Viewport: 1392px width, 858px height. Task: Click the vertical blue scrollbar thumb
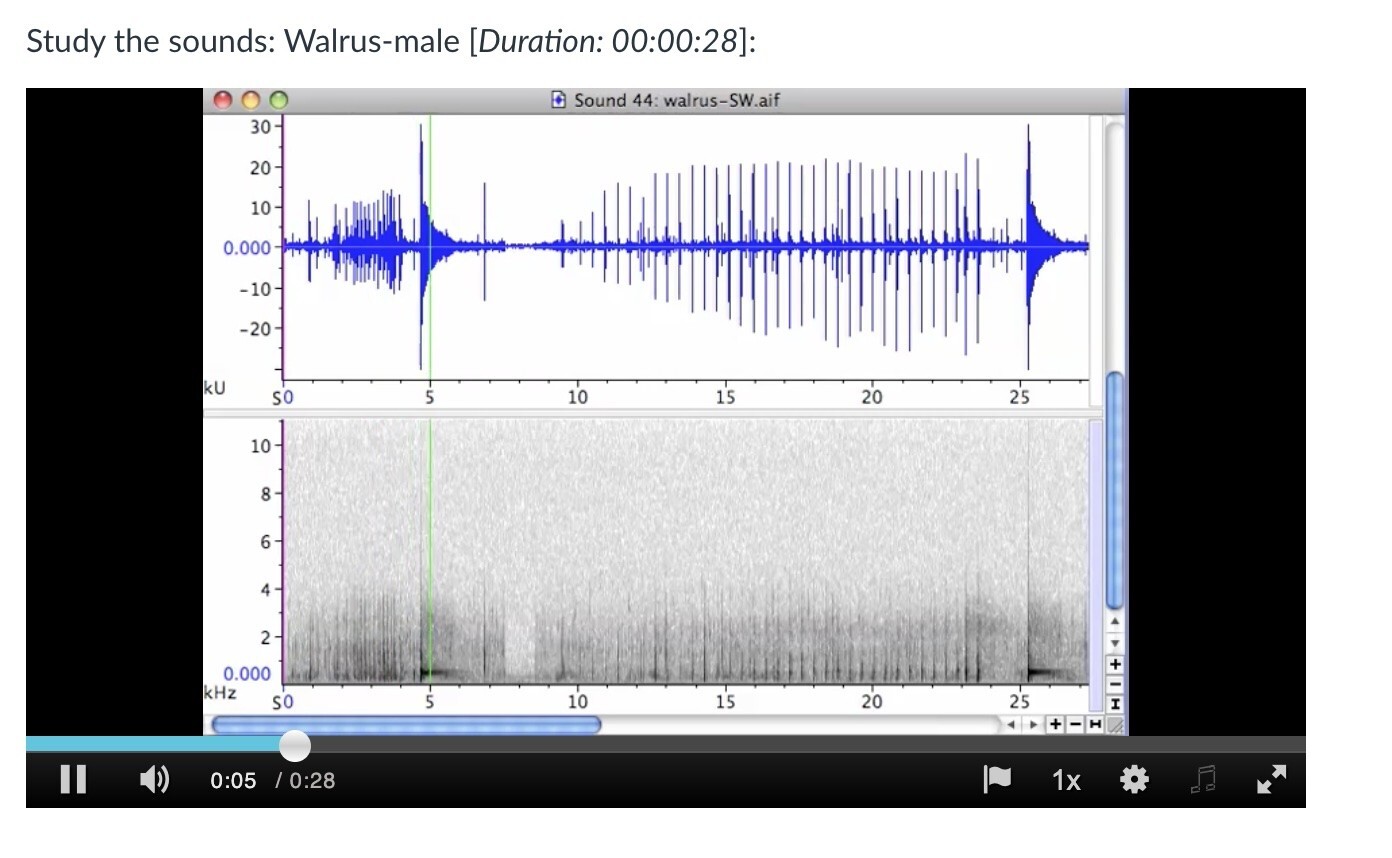1115,490
